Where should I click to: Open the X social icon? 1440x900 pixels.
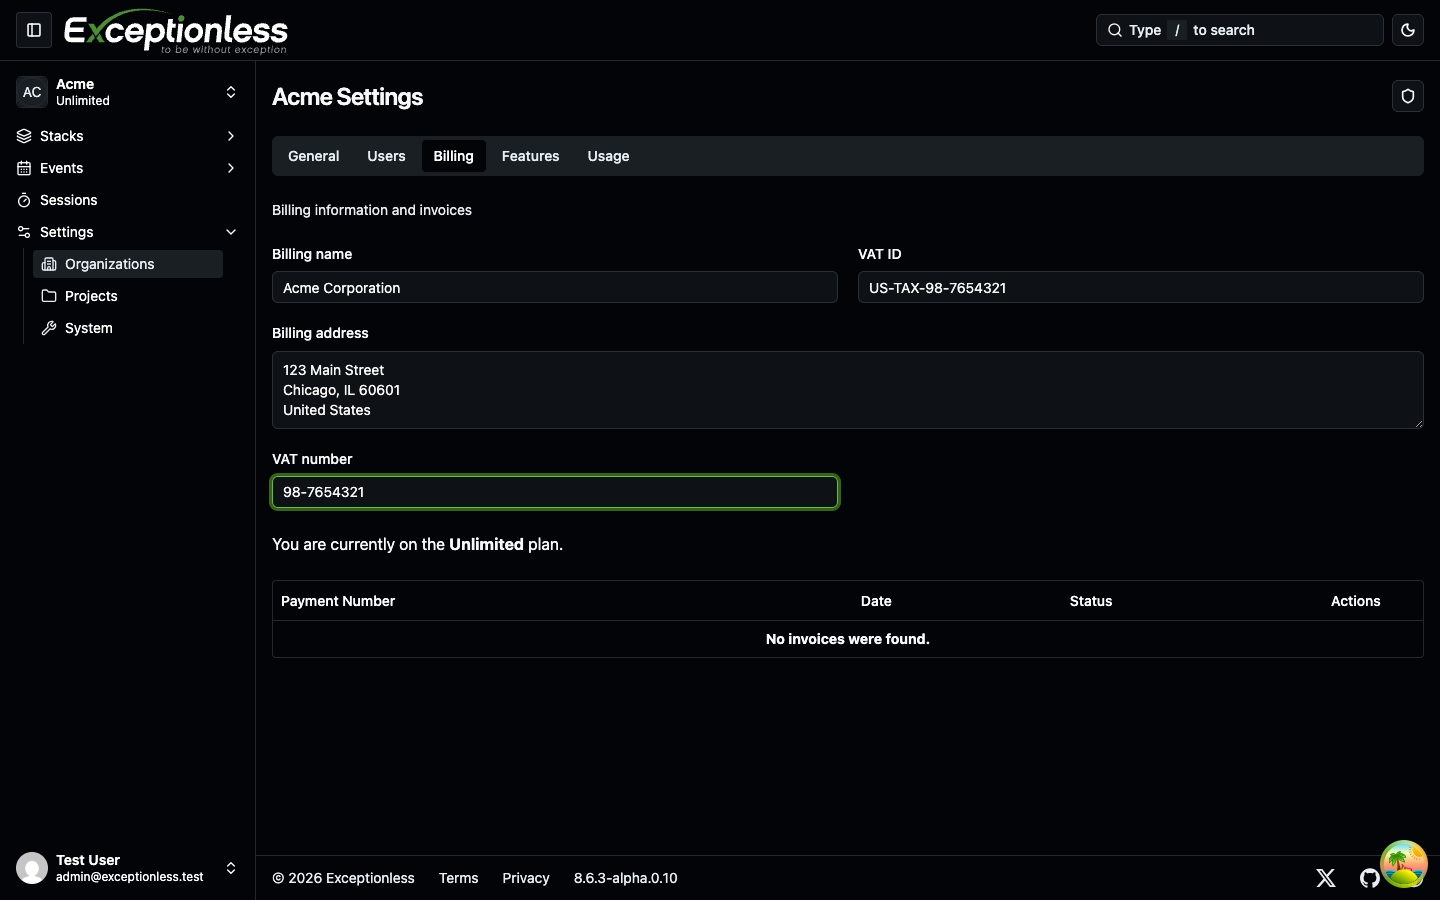[1326, 878]
